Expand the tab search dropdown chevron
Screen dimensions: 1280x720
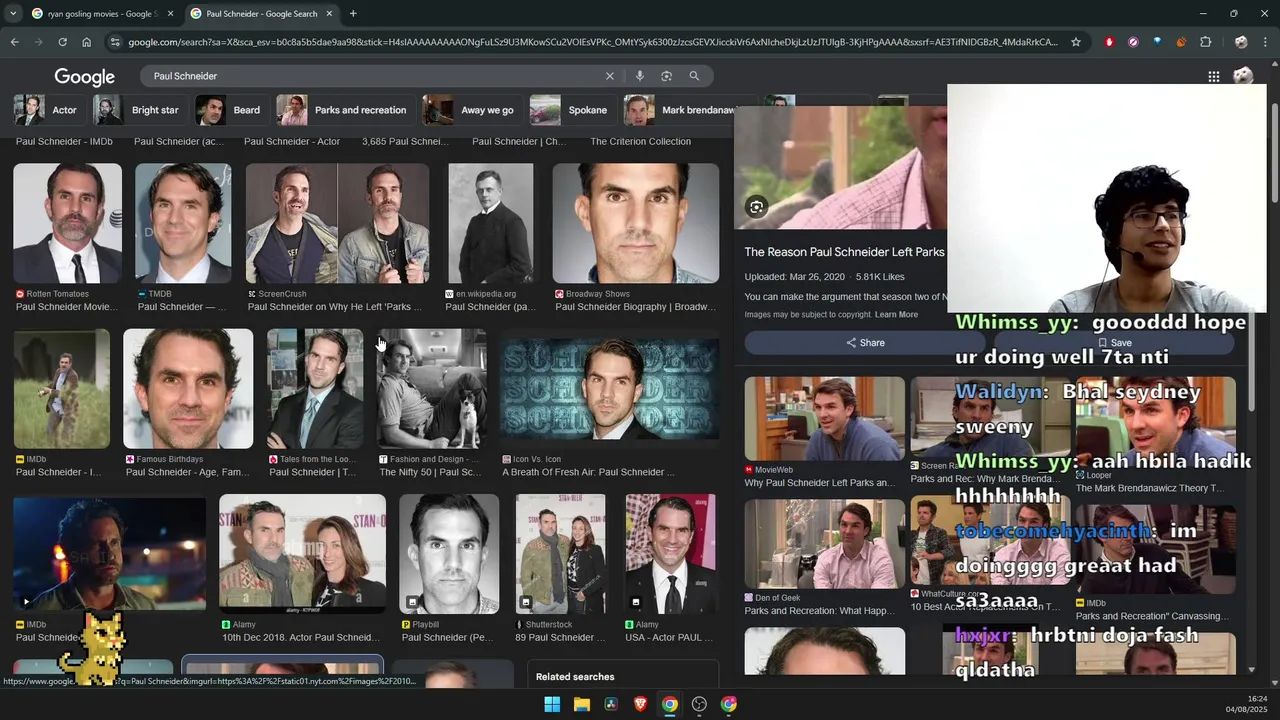11,14
